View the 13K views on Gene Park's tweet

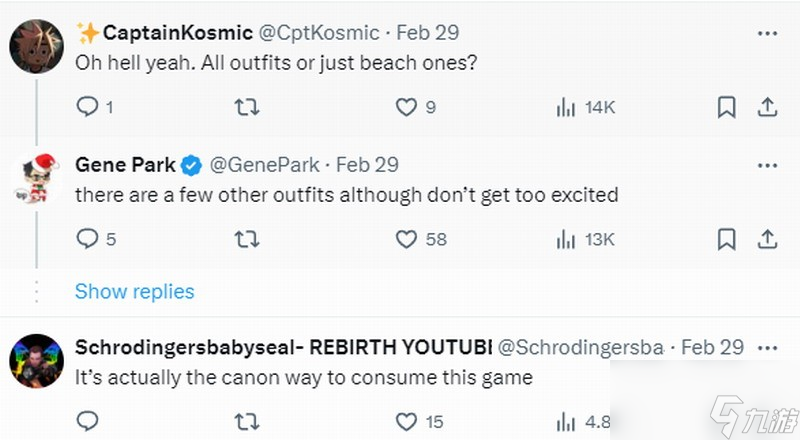(x=586, y=239)
